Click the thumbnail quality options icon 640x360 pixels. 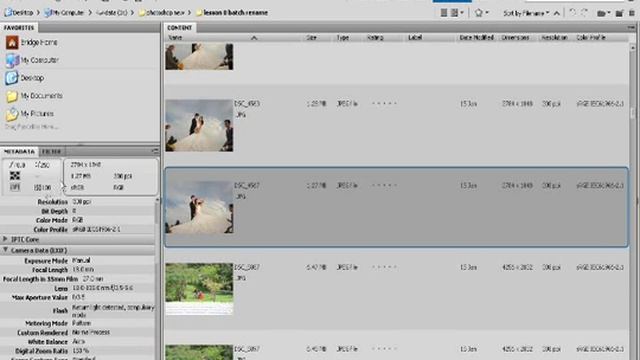444,13
